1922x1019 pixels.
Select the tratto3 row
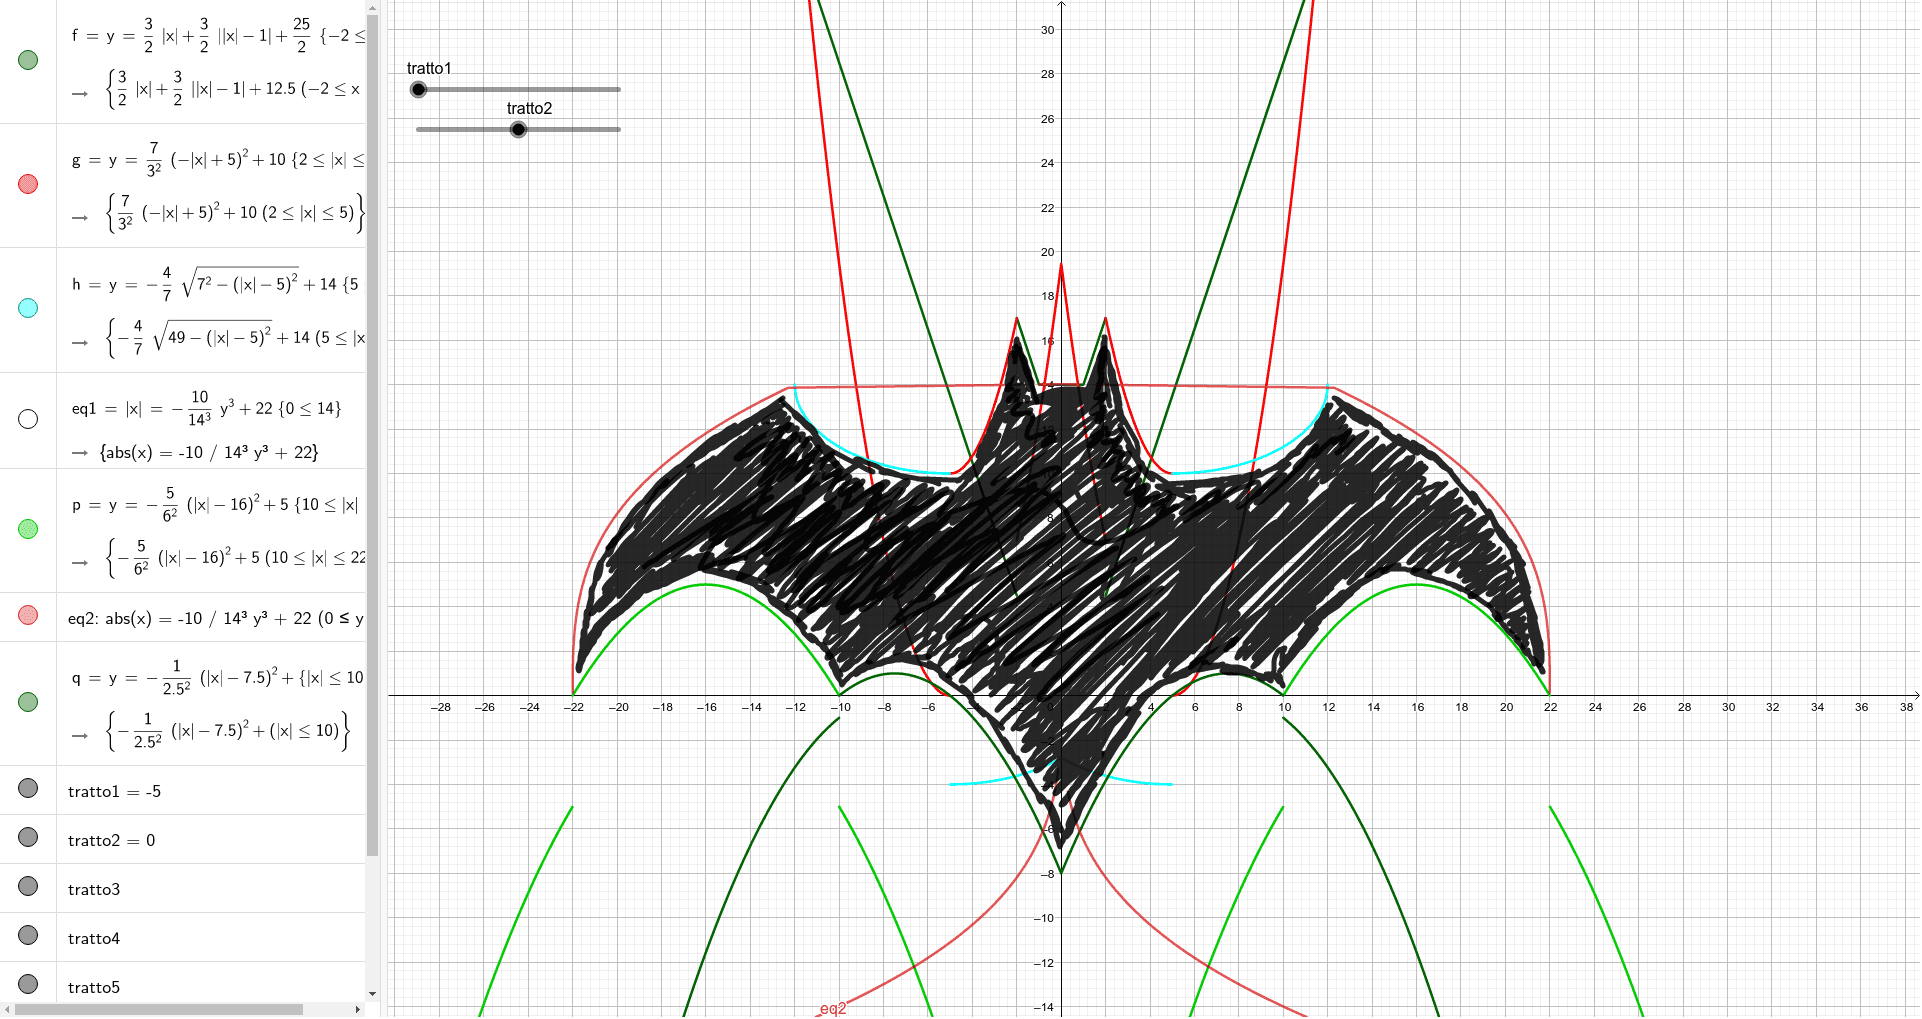(x=211, y=889)
